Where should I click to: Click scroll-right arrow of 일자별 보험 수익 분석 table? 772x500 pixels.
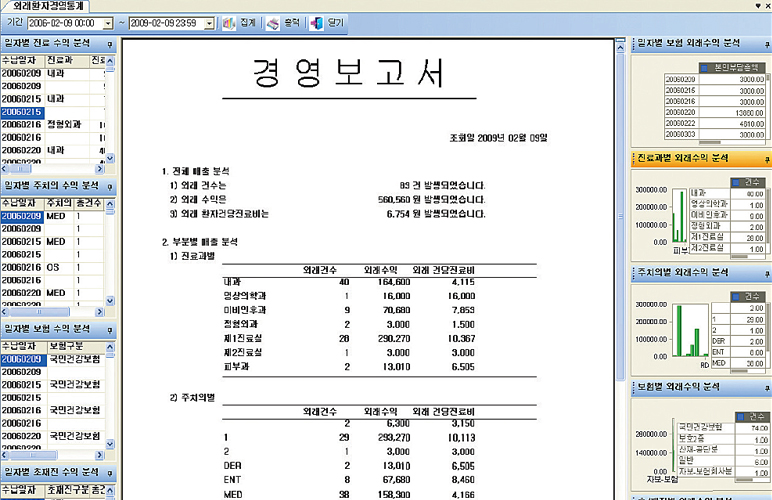point(100,455)
